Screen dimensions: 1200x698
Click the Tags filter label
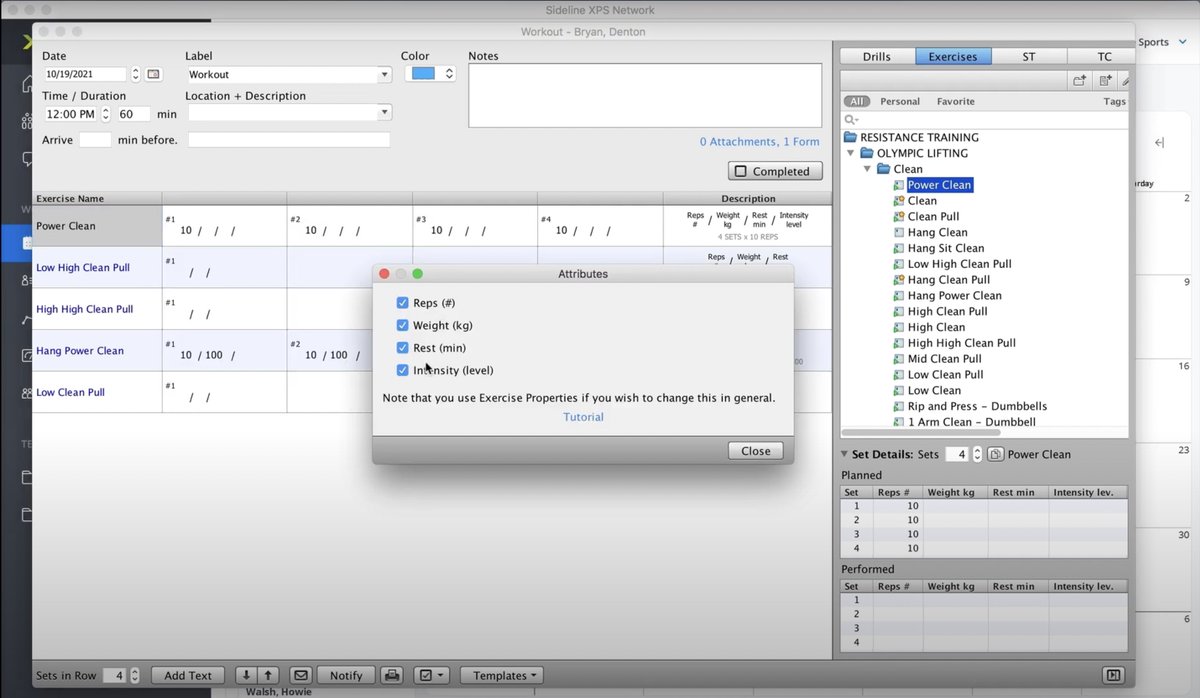point(1114,101)
